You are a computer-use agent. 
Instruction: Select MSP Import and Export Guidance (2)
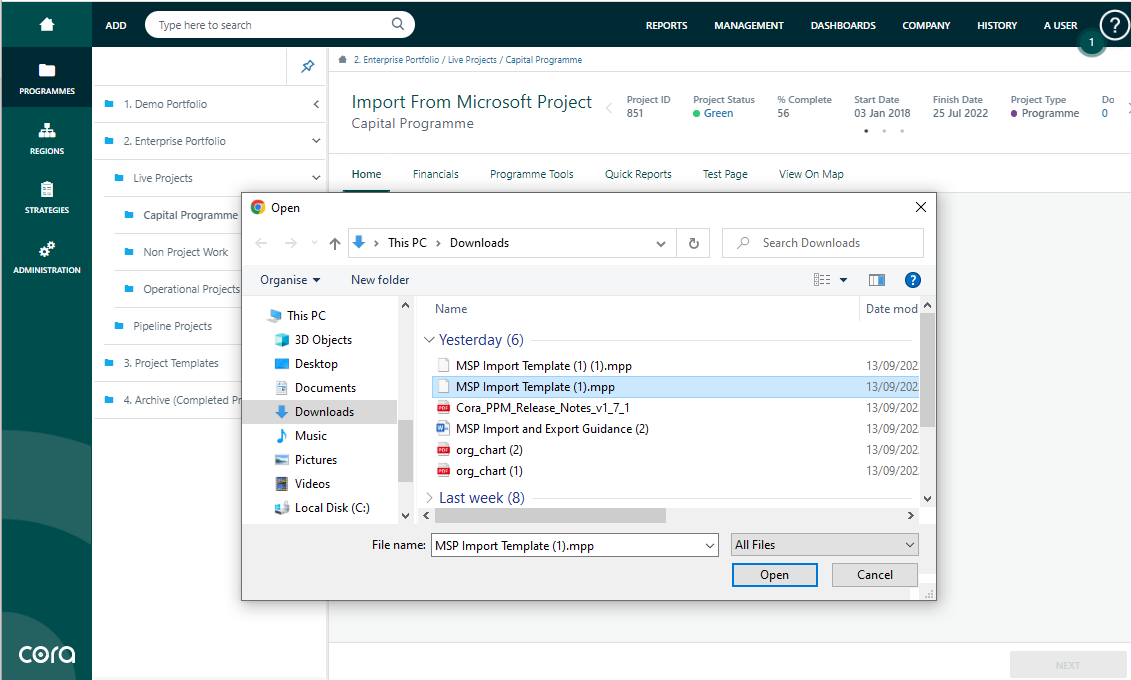(x=552, y=429)
